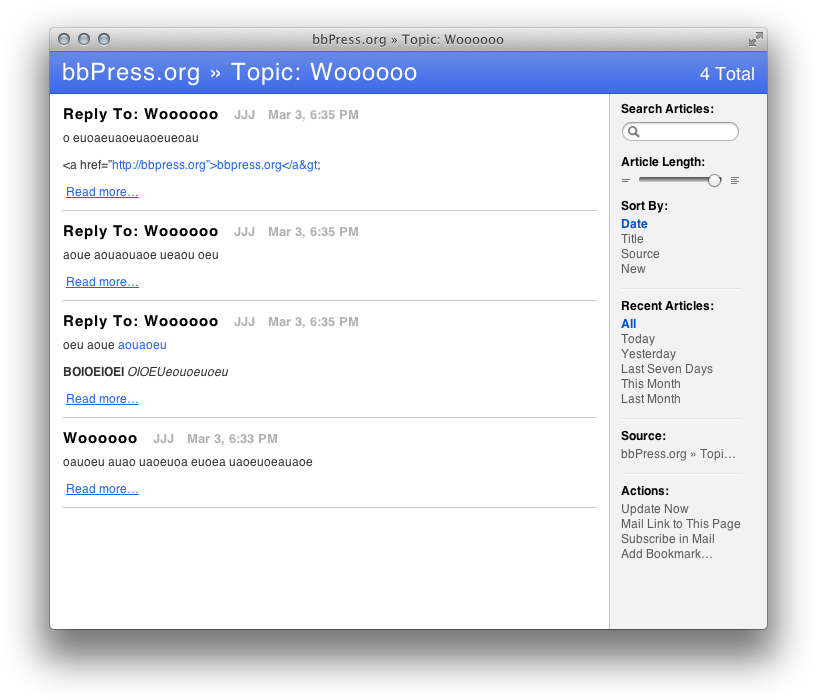
Task: Sort articles by Source
Action: point(640,254)
